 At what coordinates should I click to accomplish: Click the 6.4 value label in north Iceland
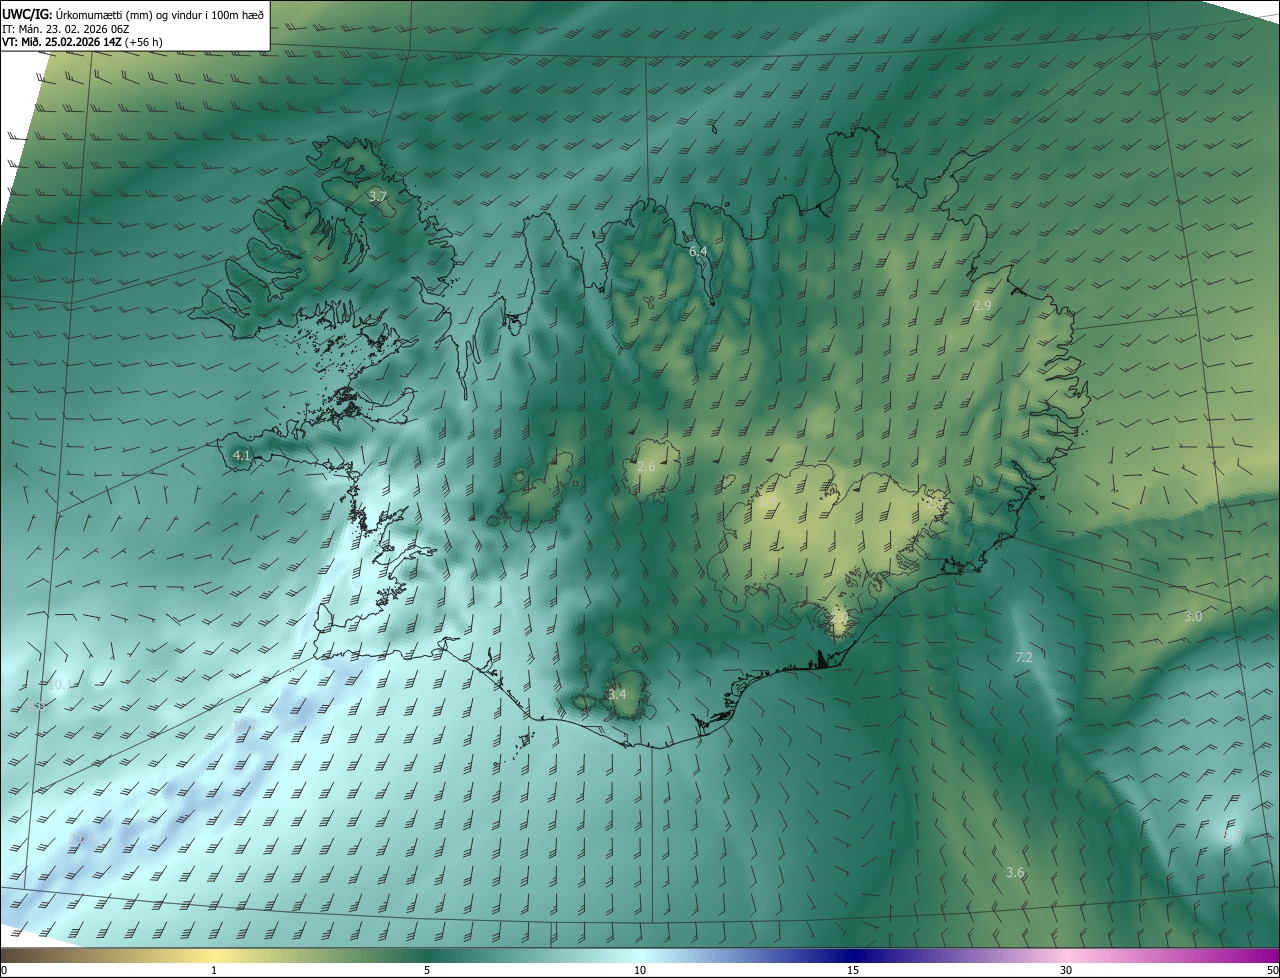point(698,251)
